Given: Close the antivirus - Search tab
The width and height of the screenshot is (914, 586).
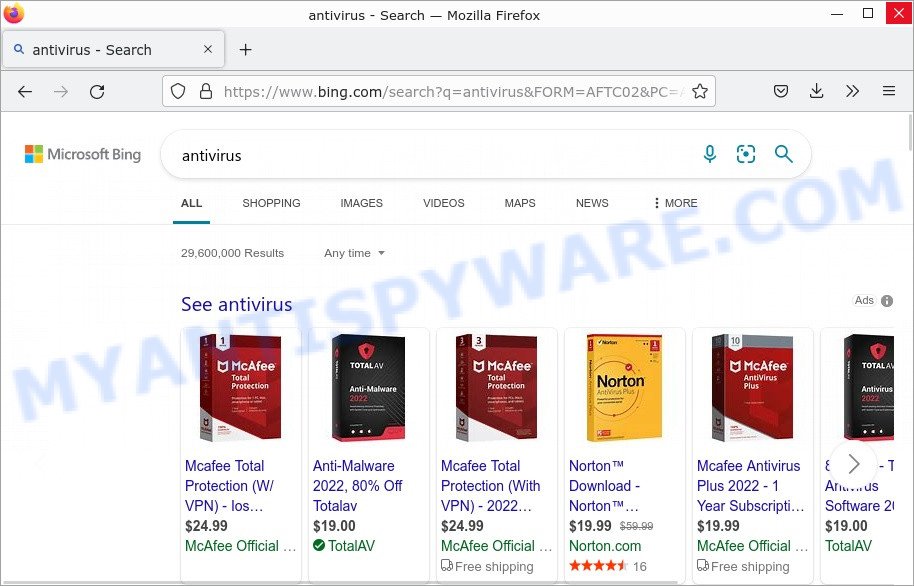Looking at the screenshot, I should point(208,50).
